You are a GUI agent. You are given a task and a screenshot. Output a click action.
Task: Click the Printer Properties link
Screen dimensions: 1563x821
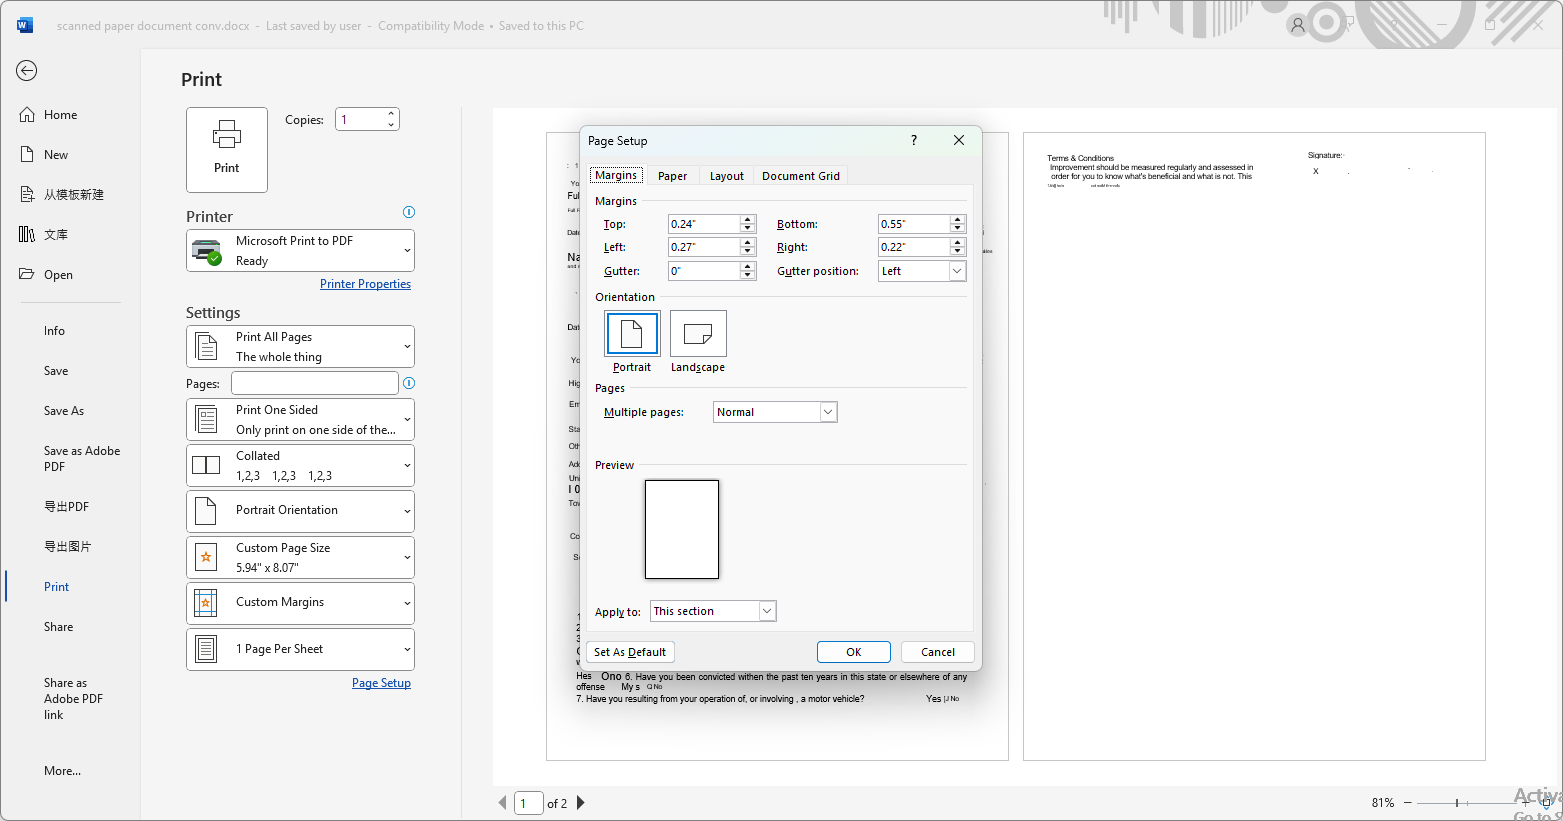click(365, 283)
